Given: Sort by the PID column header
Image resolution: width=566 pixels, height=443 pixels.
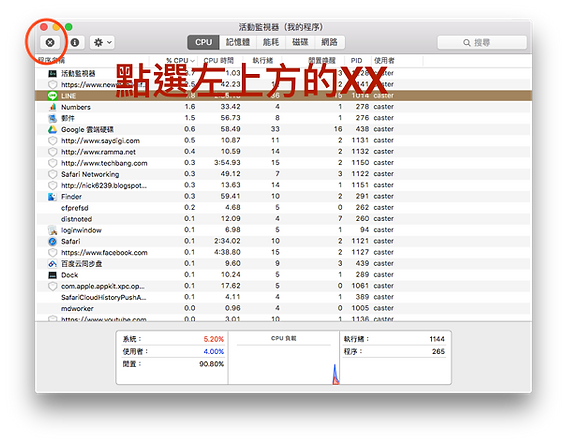Looking at the screenshot, I should point(356,60).
